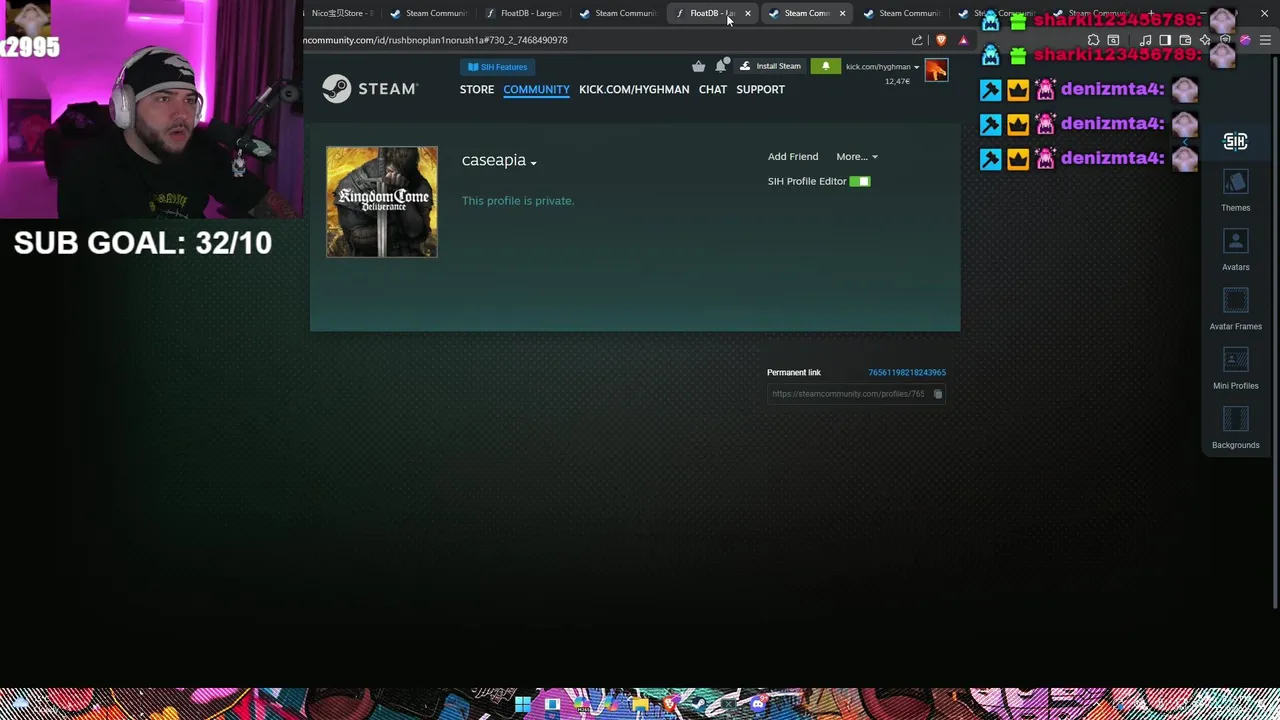This screenshot has height=720, width=1280.
Task: Click the Install Steam button
Action: coord(770,66)
